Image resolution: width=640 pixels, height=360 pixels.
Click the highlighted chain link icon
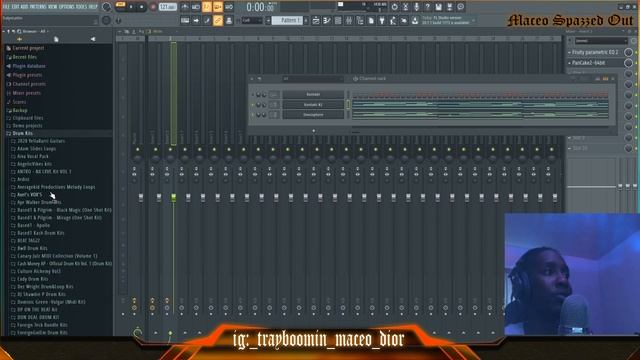218,20
